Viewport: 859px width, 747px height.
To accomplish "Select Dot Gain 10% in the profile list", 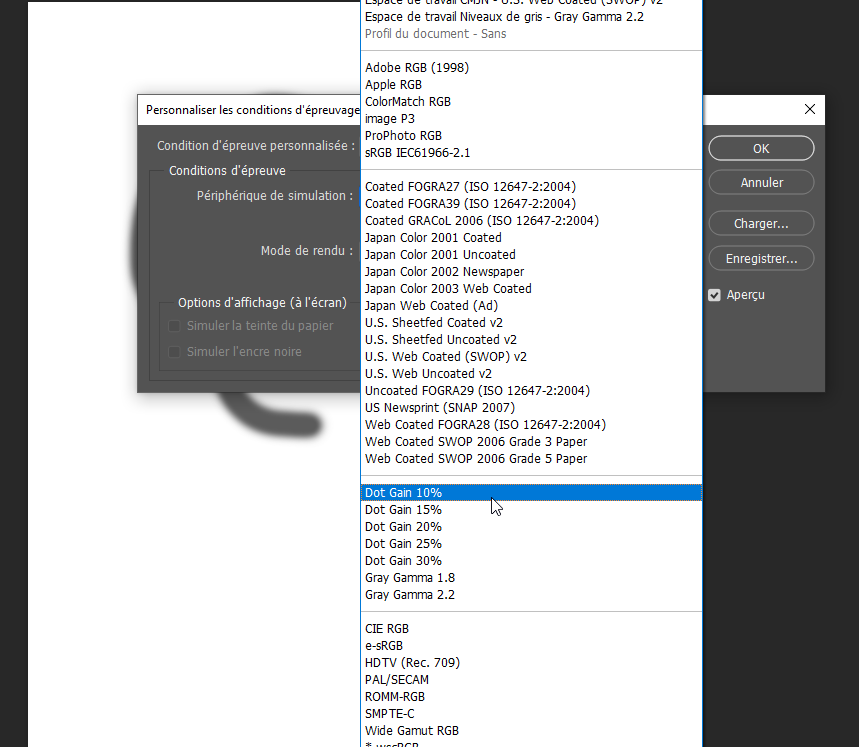I will coord(403,493).
